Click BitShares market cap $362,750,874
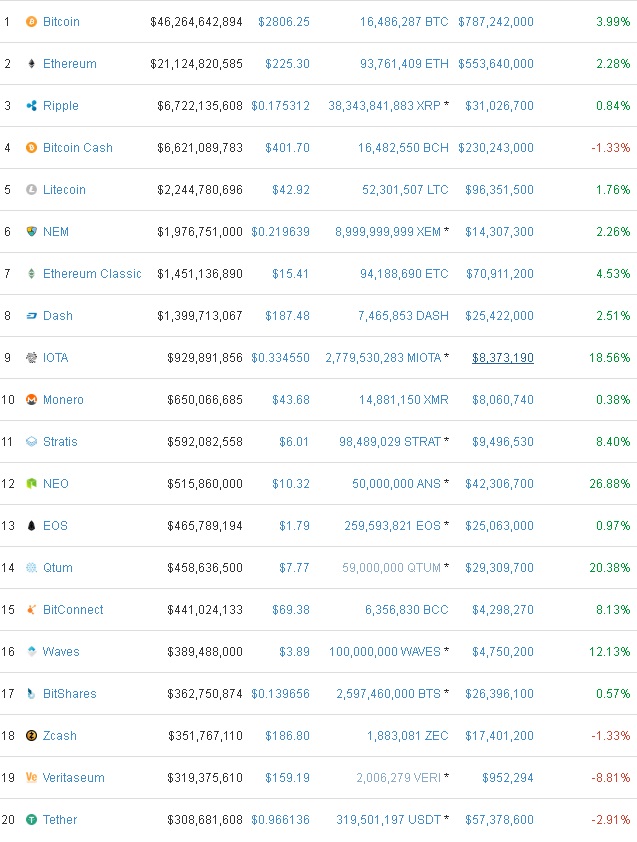Screen dimensions: 637x842 point(205,694)
